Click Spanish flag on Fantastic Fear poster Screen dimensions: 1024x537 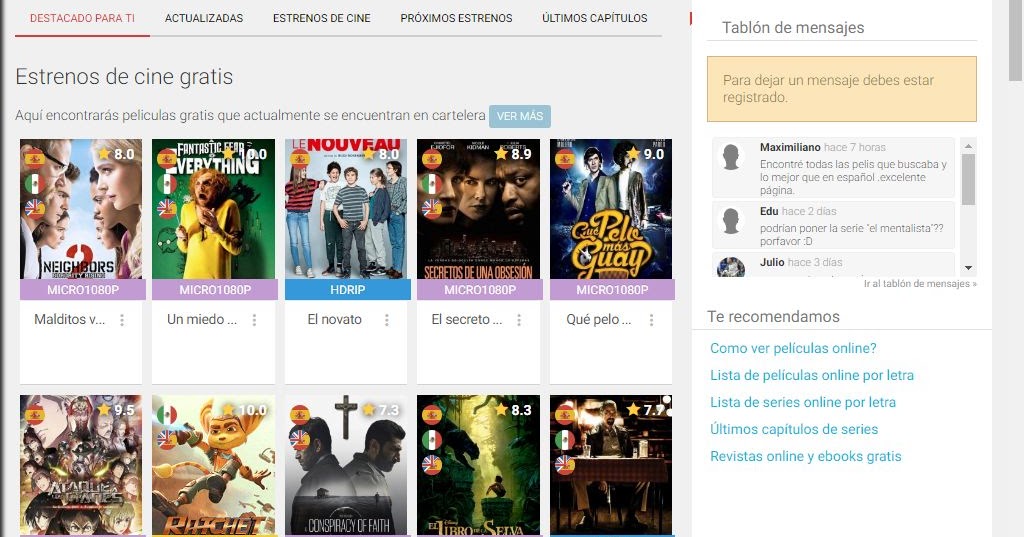tap(167, 158)
